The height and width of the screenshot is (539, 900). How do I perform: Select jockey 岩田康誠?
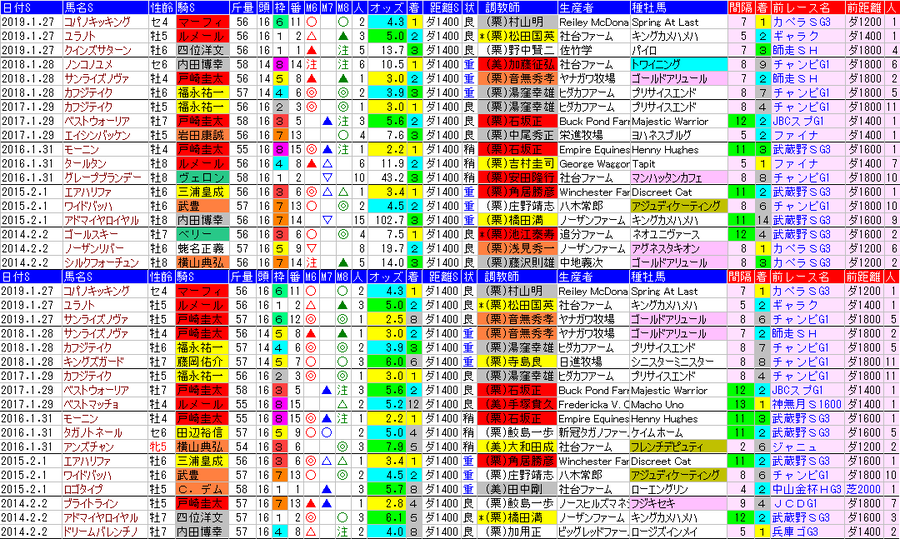pos(202,135)
